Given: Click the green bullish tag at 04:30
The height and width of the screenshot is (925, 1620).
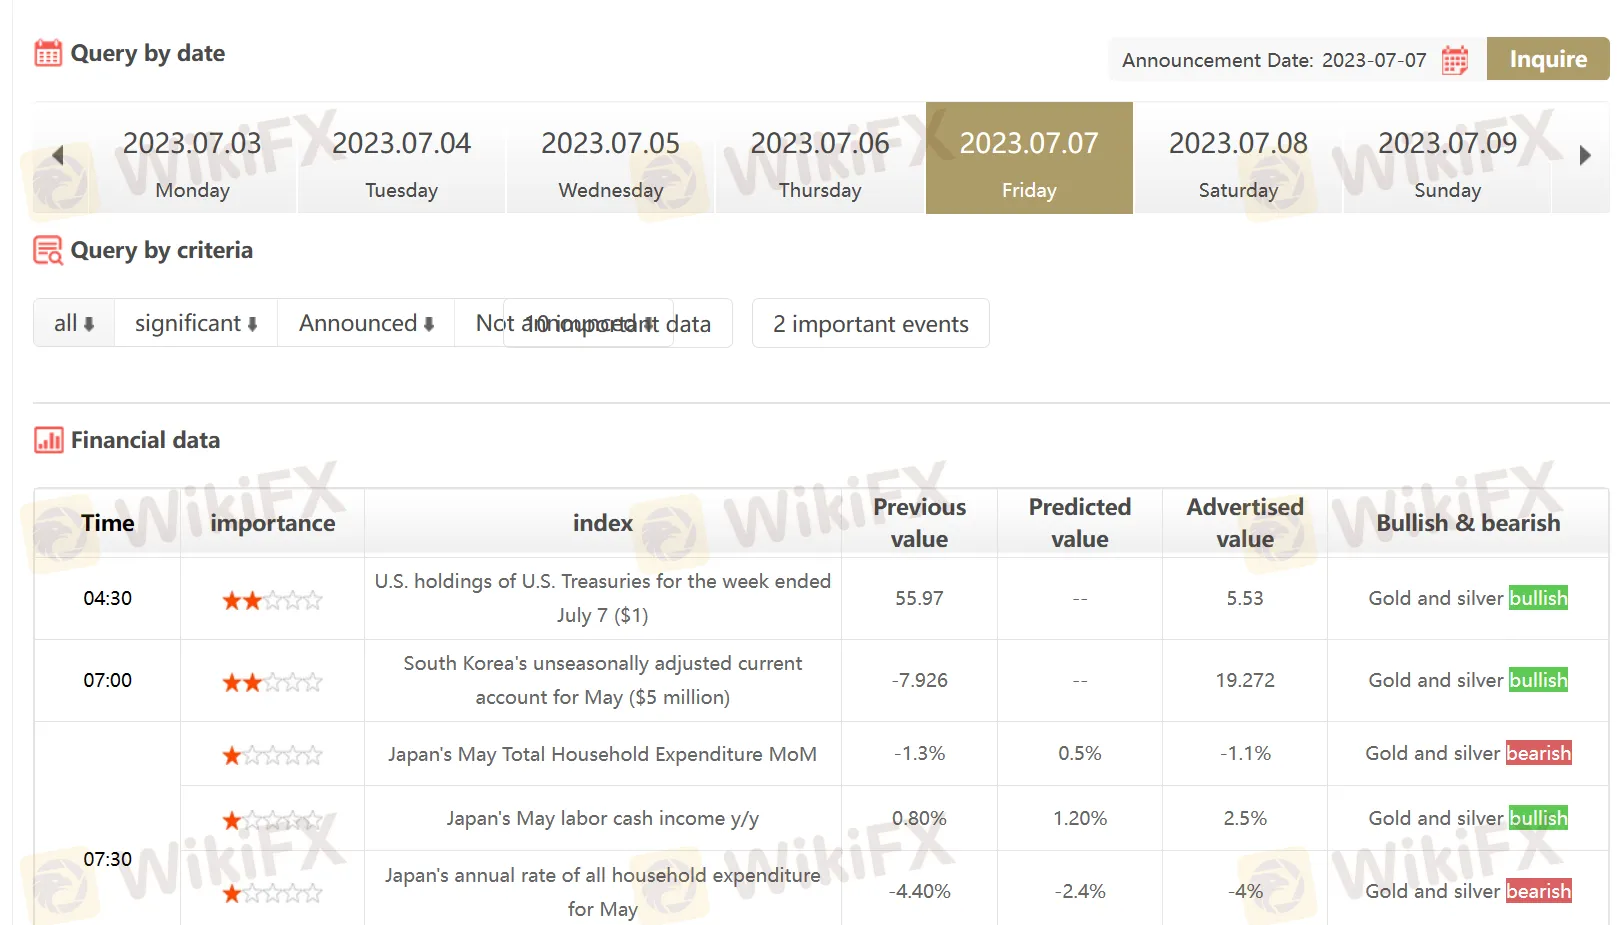Looking at the screenshot, I should click(1538, 598).
